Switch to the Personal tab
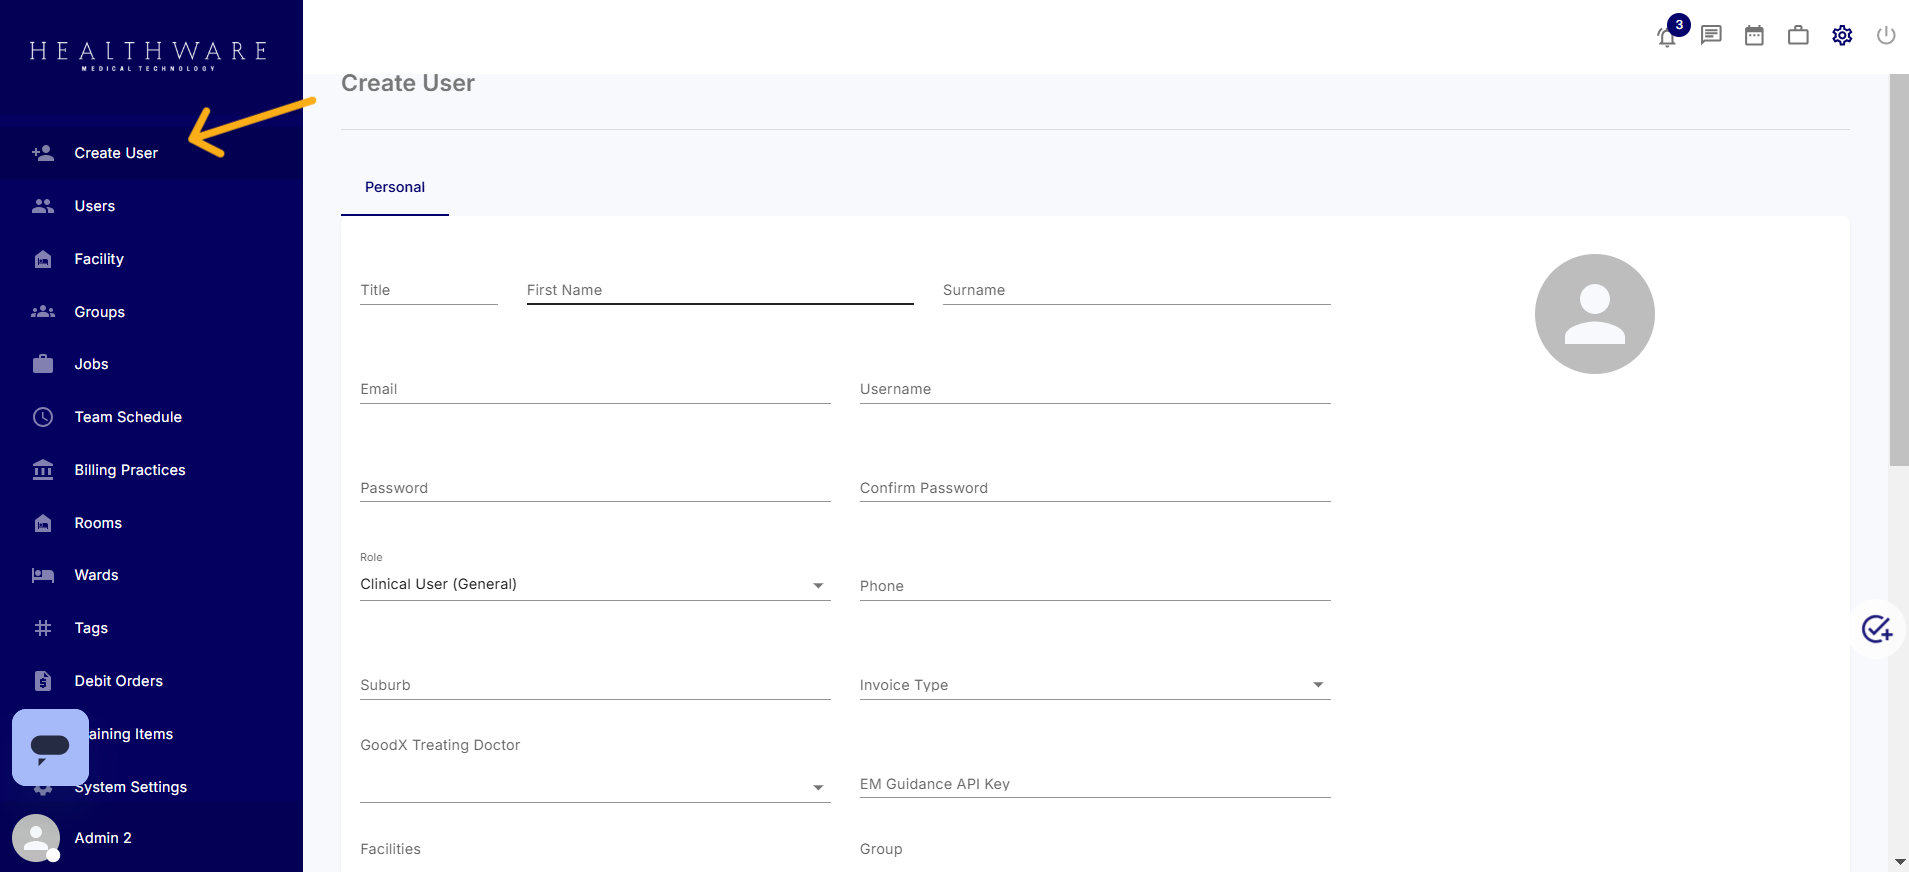Viewport: 1909px width, 872px height. click(395, 187)
